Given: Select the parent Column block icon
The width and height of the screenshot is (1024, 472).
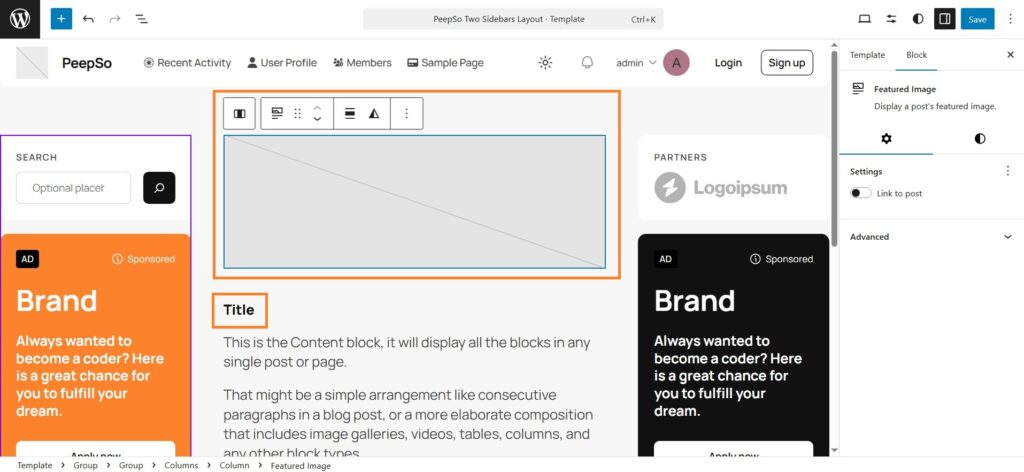Looking at the screenshot, I should [x=239, y=114].
